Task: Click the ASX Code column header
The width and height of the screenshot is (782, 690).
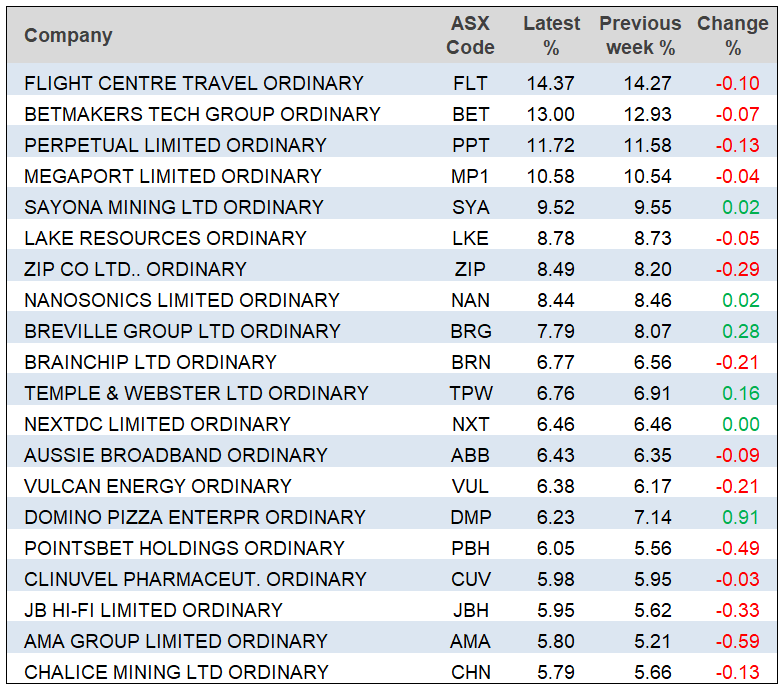Action: point(470,36)
